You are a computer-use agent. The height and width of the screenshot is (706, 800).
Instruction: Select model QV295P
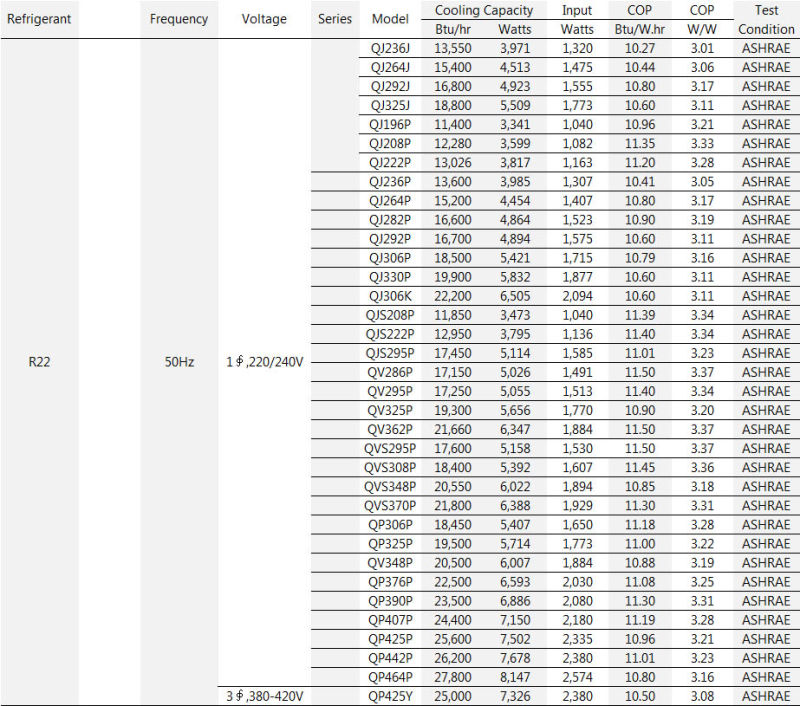pyautogui.click(x=390, y=391)
